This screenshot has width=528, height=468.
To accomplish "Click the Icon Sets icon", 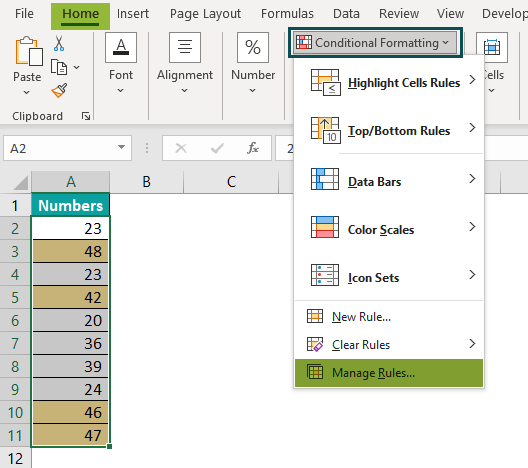I will click(x=325, y=275).
